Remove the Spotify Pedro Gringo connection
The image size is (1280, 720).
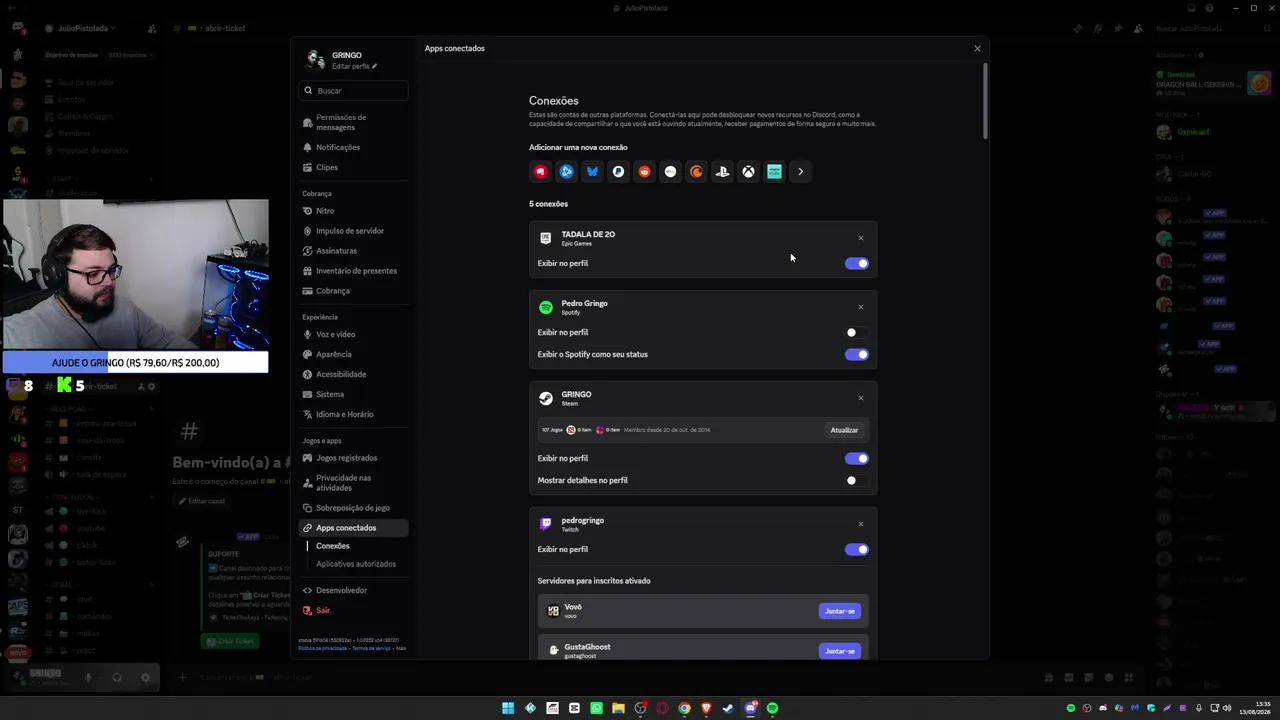(x=861, y=307)
